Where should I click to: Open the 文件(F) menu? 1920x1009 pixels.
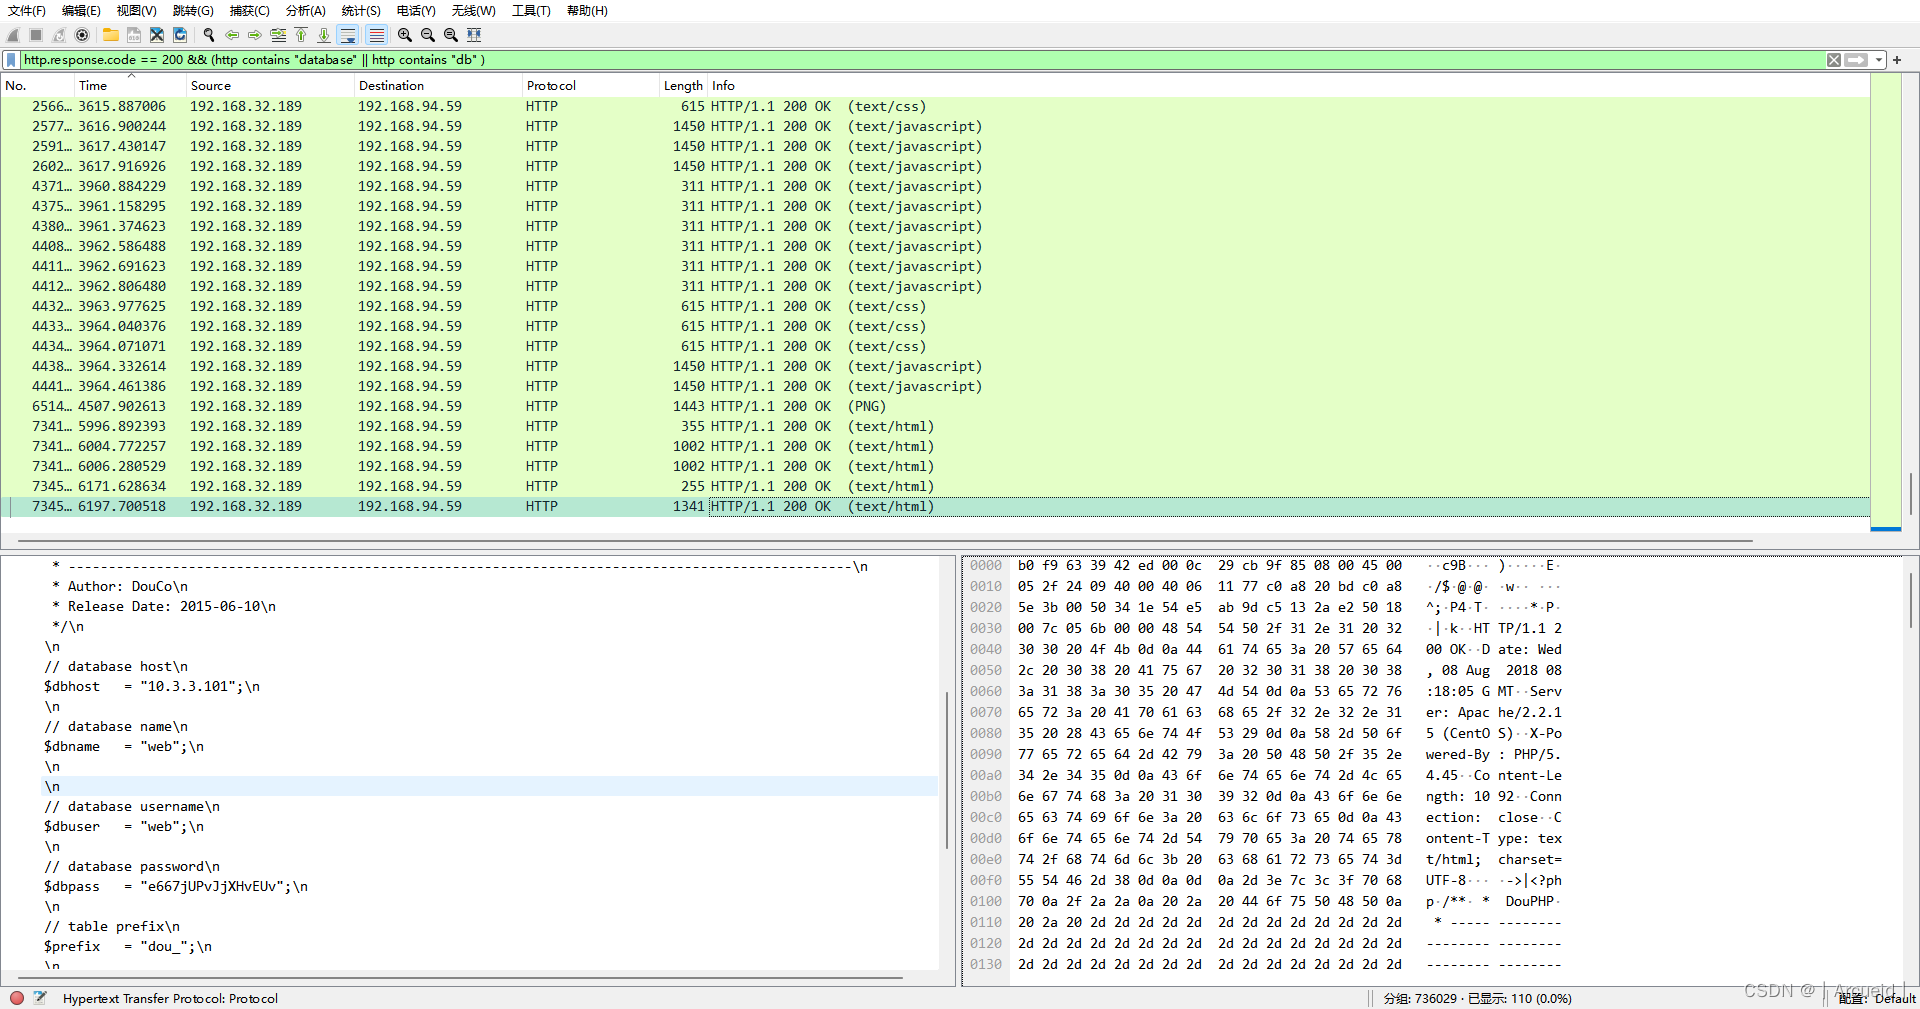27,11
